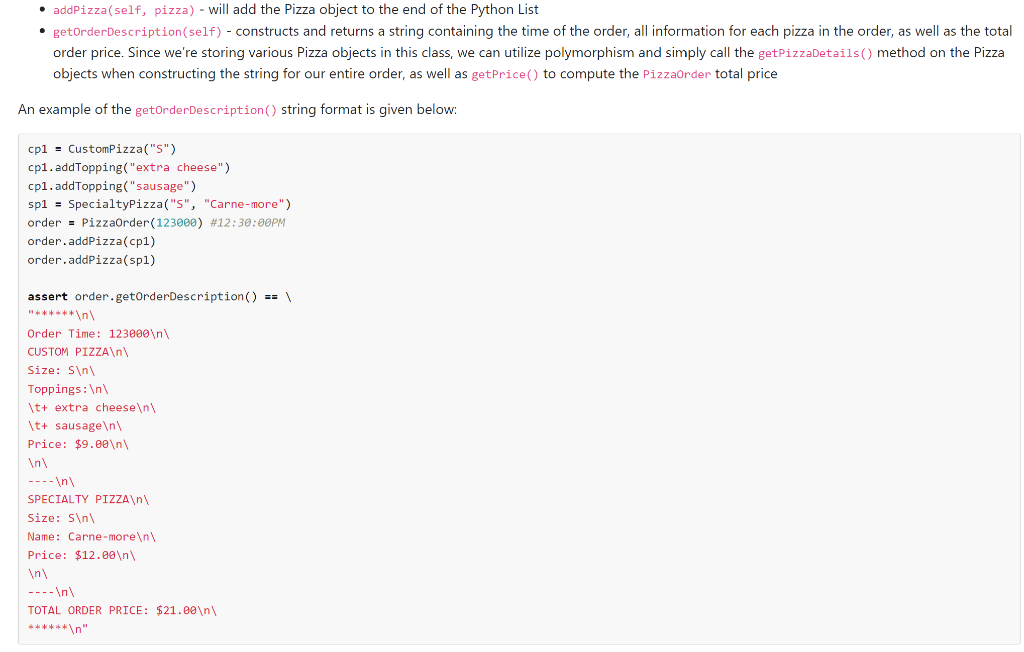
Task: Click the \t+ extra cheese line
Action: (91, 407)
